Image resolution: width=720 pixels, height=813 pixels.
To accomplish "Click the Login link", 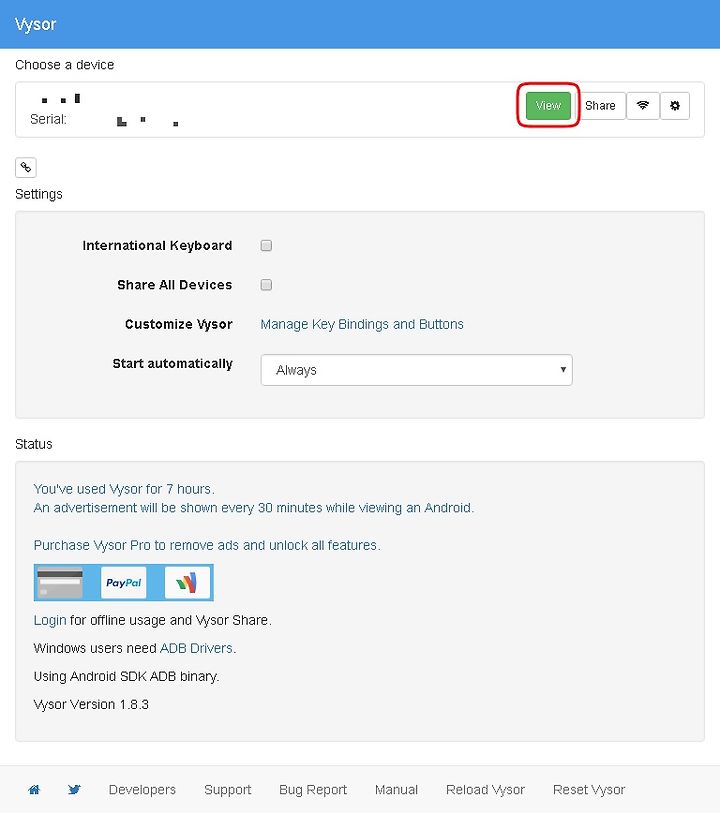I will click(50, 620).
